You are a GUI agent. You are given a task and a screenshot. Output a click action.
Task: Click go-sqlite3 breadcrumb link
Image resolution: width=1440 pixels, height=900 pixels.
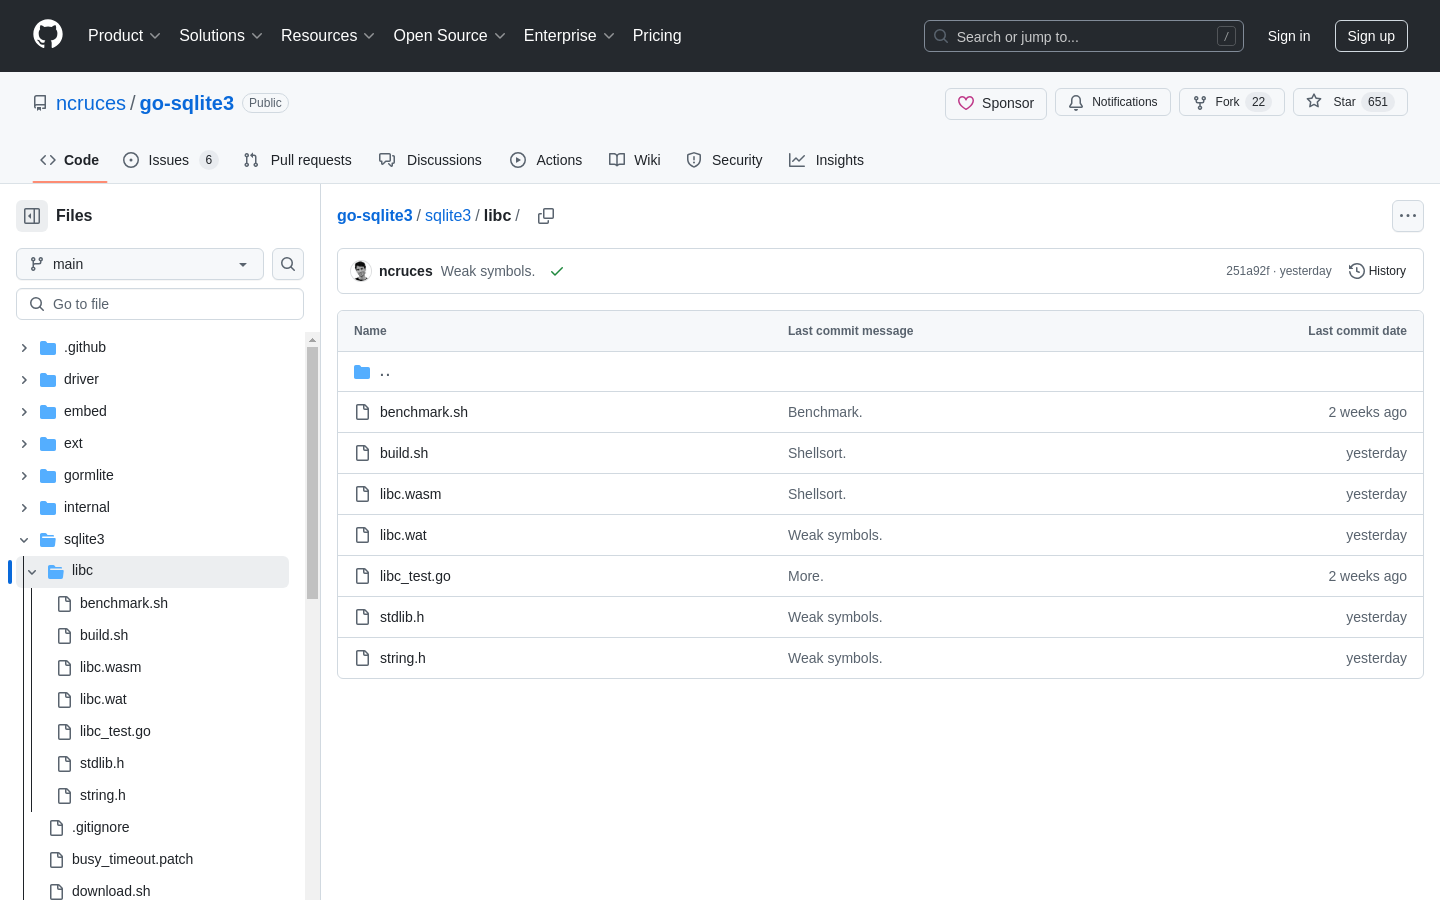pyautogui.click(x=375, y=216)
